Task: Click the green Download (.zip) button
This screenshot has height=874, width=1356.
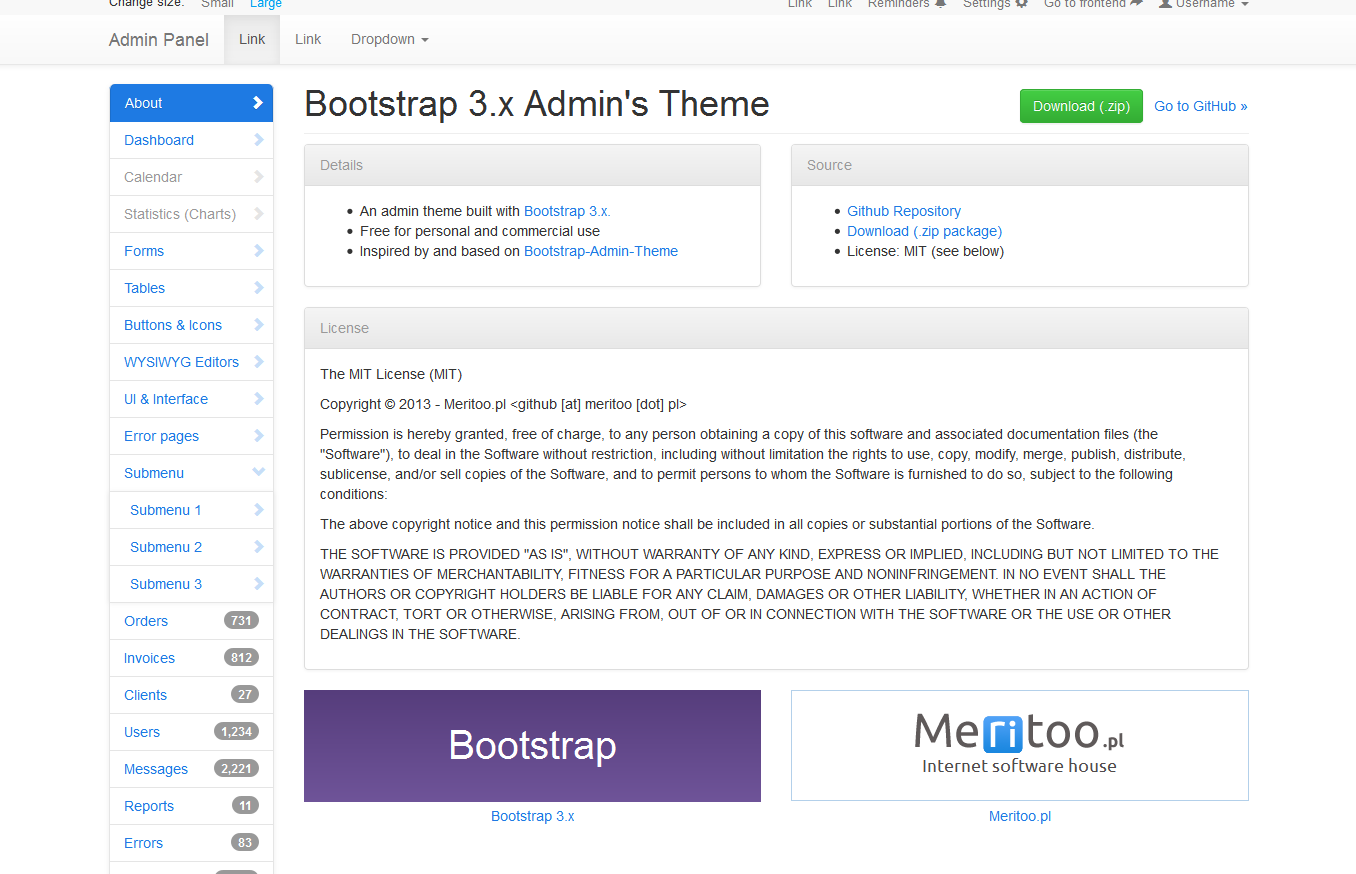Action: 1081,106
